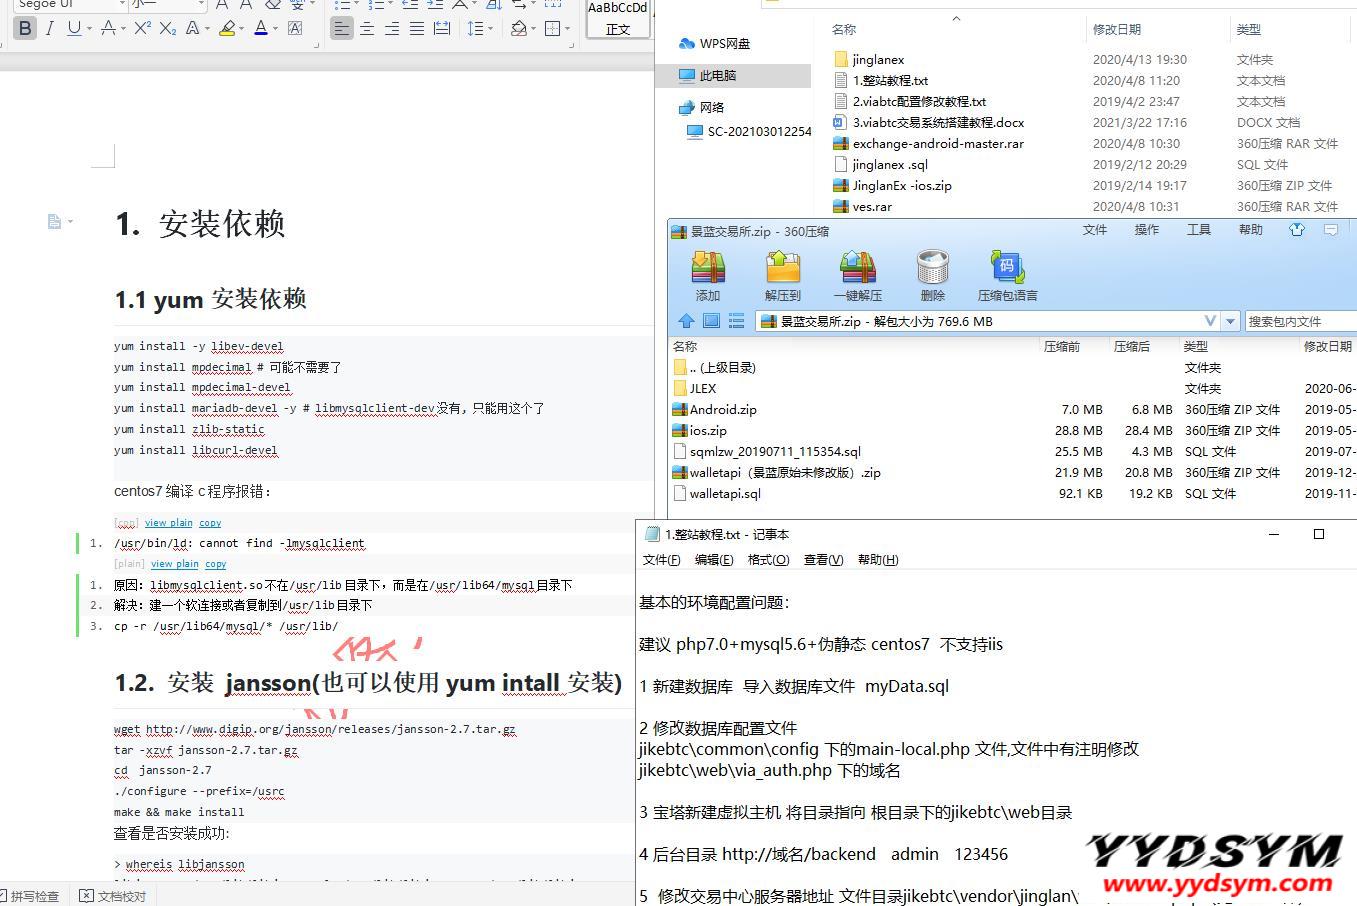Screen dimensions: 1357x906
Task: Open 360压缩 工具 menu
Action: 1198,230
